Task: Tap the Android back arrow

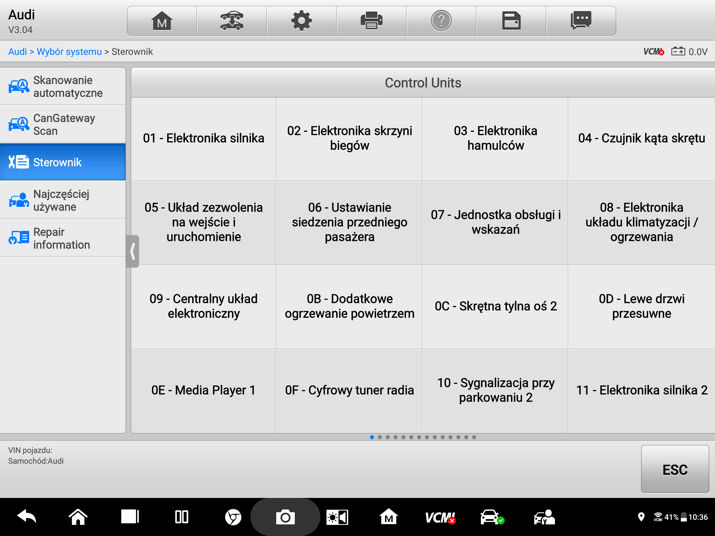Action: click(26, 517)
